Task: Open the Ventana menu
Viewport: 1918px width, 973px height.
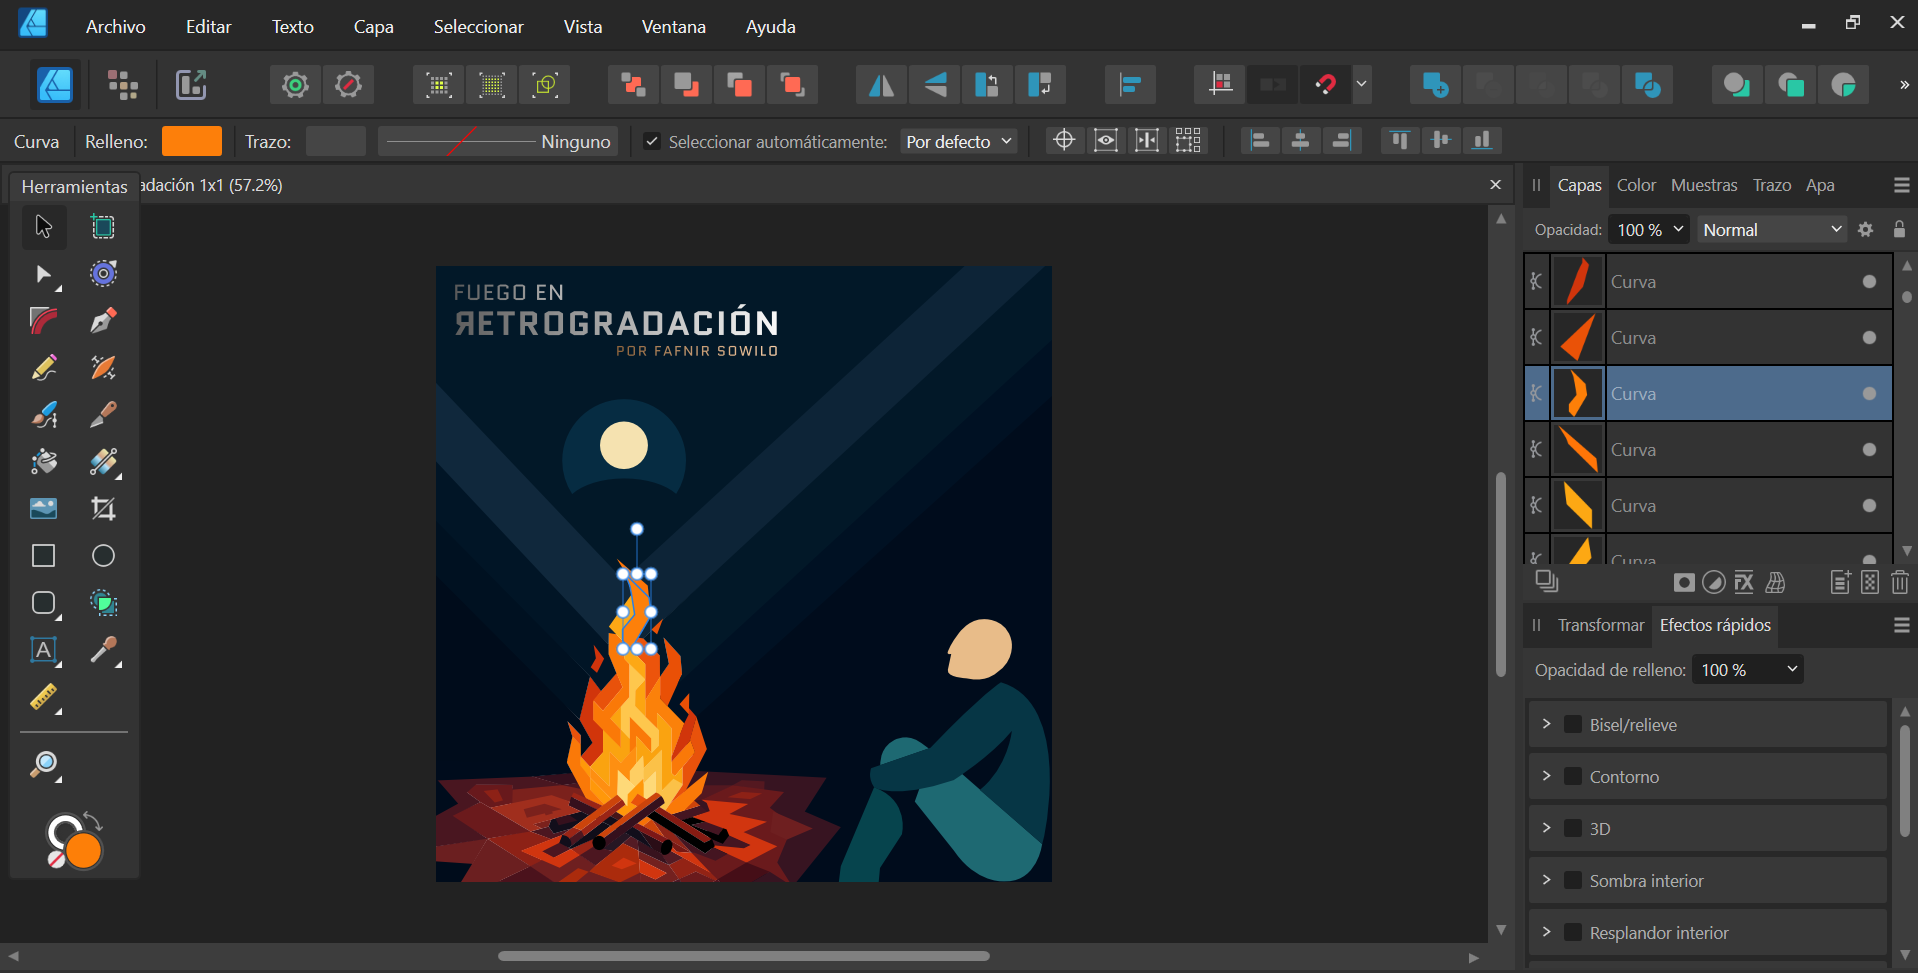Action: coord(673,27)
